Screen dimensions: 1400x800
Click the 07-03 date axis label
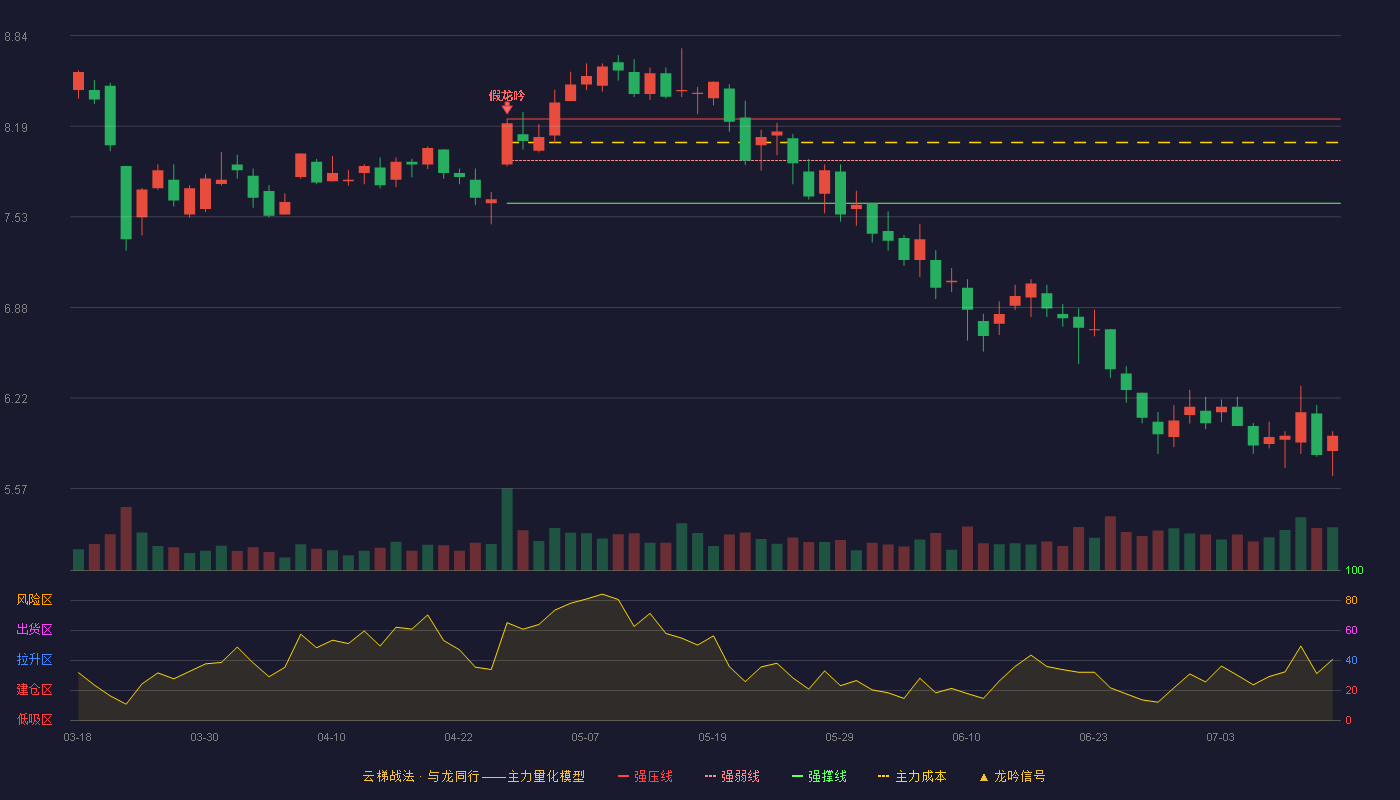(1220, 737)
